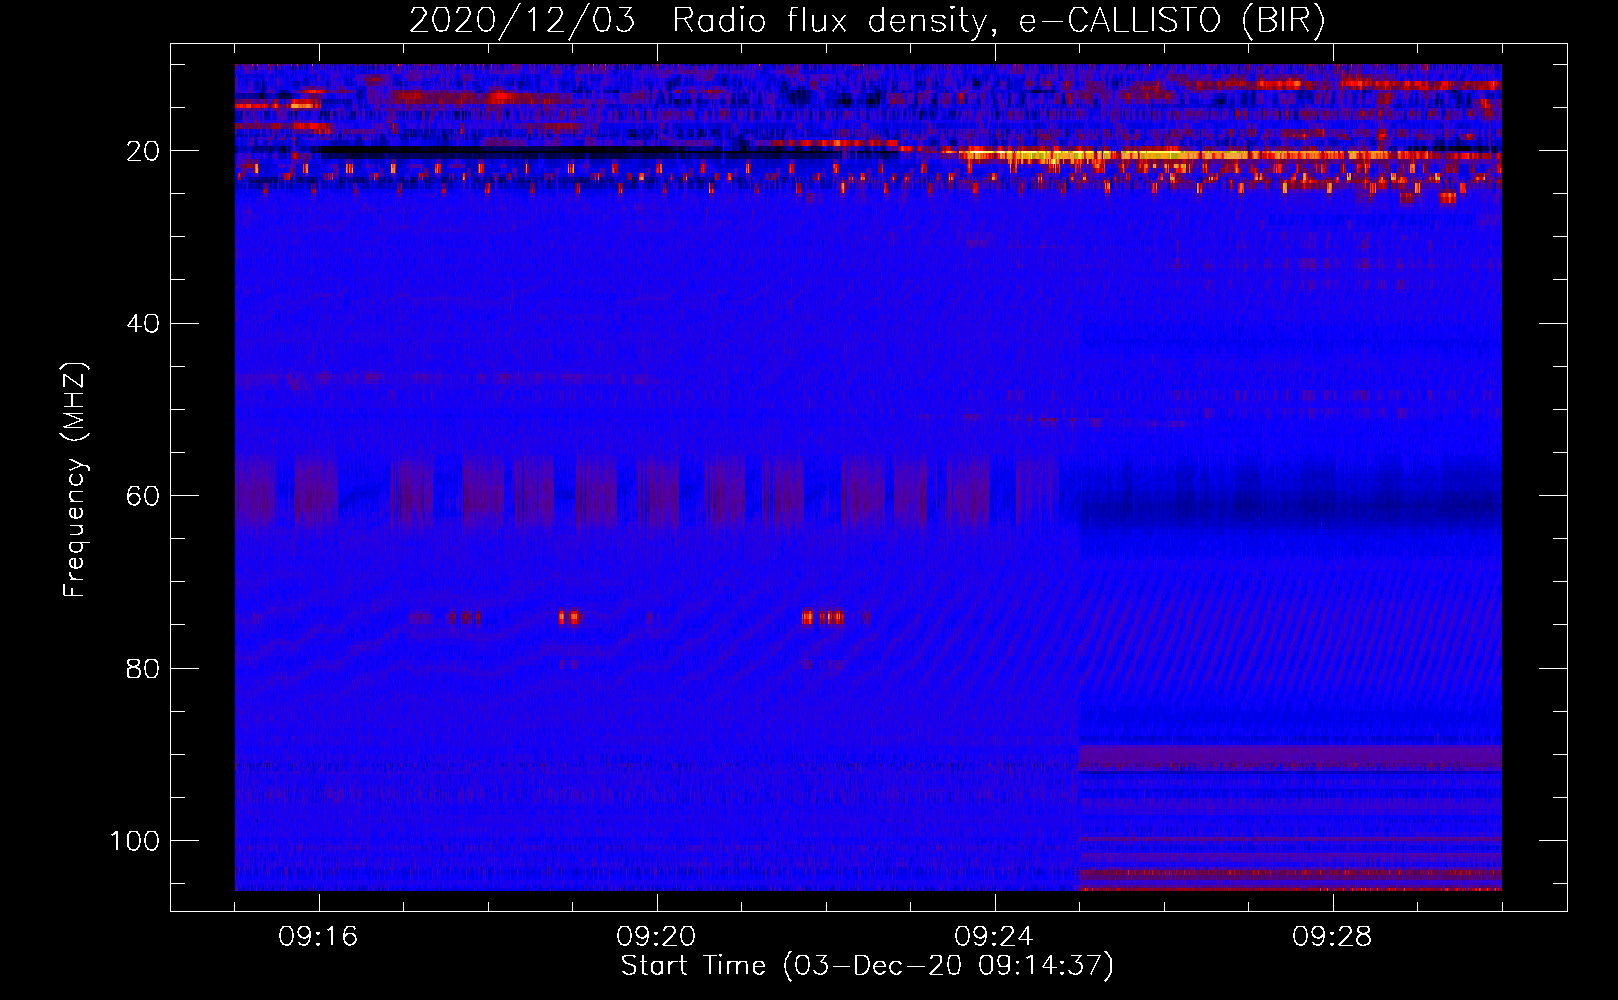
Task: Click the red burst at 75 MHz near 09:19
Action: coord(569,618)
